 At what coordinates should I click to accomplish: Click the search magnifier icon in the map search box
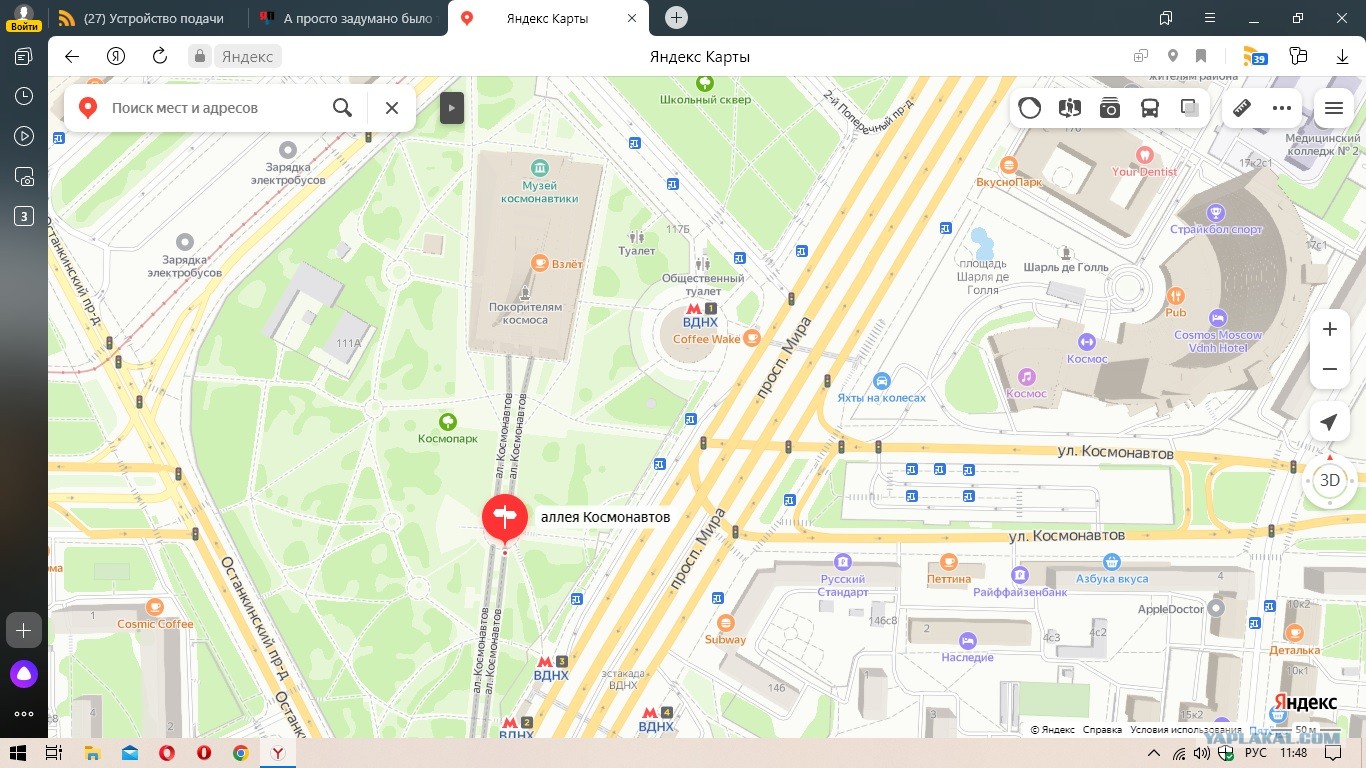click(342, 108)
